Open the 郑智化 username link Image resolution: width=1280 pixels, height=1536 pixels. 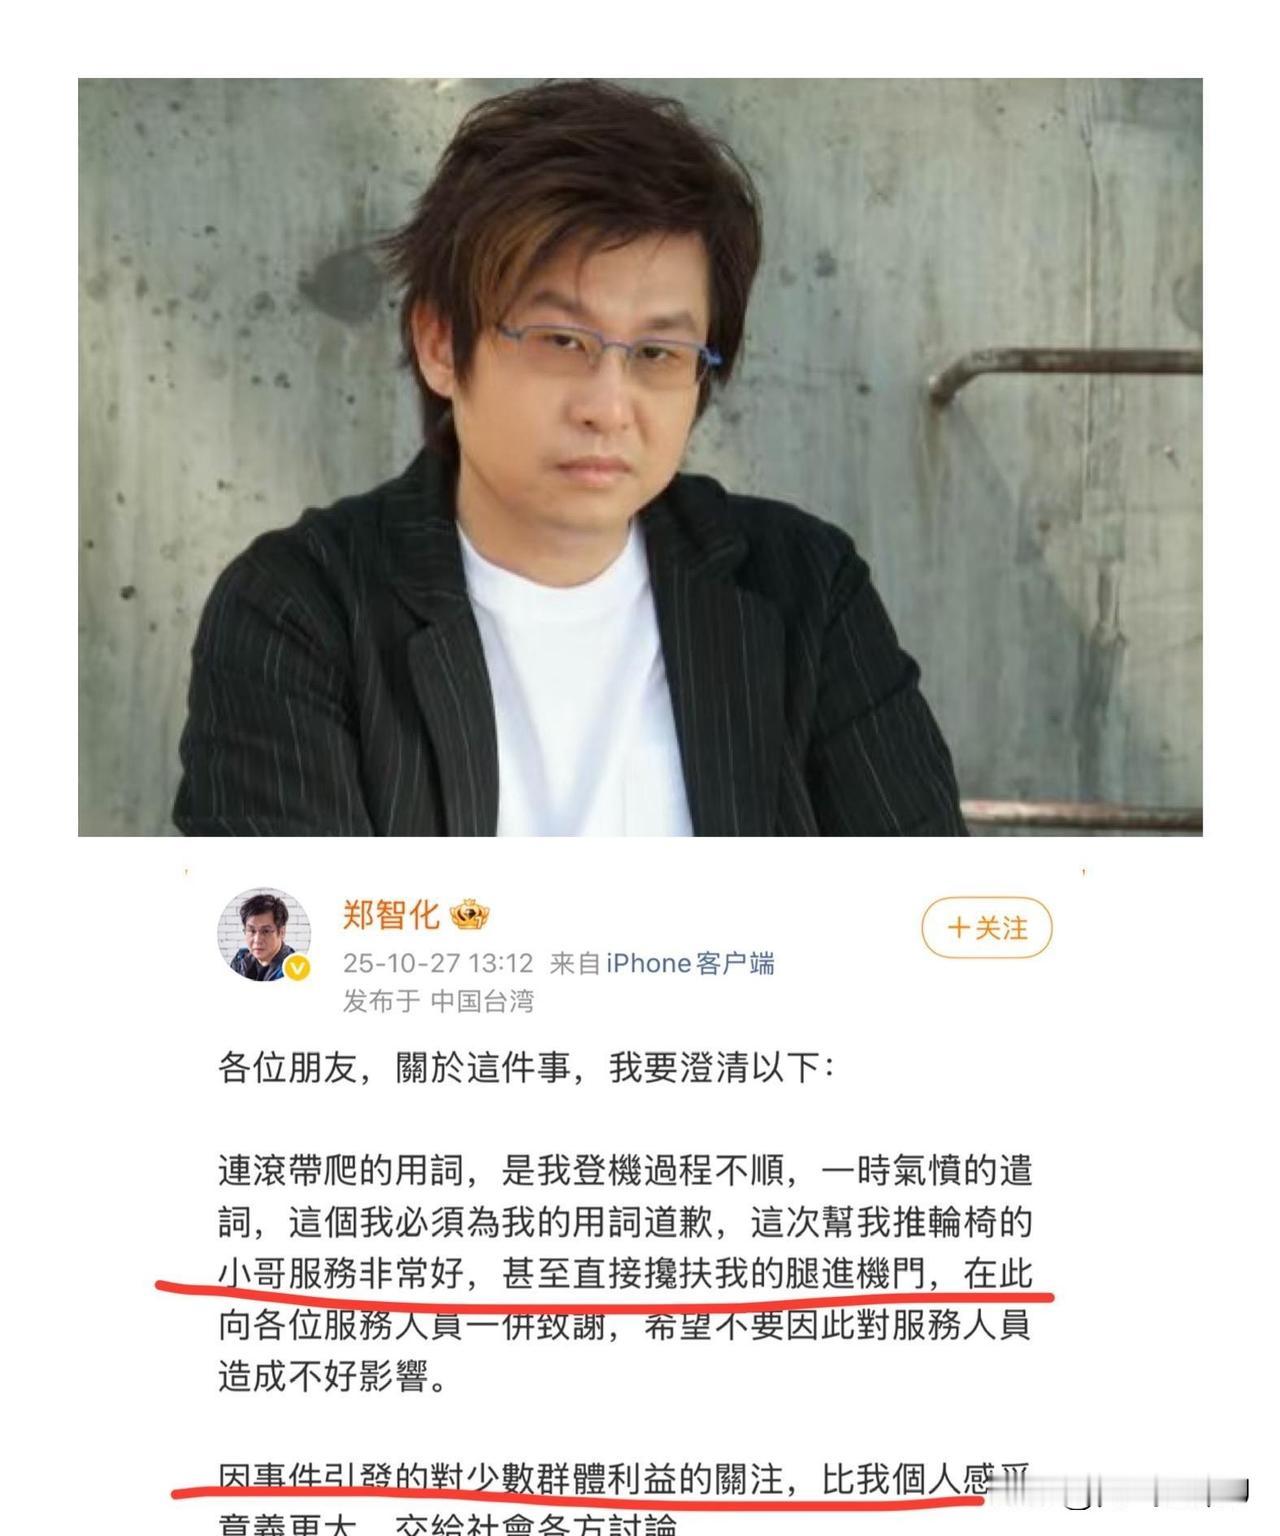(x=391, y=914)
